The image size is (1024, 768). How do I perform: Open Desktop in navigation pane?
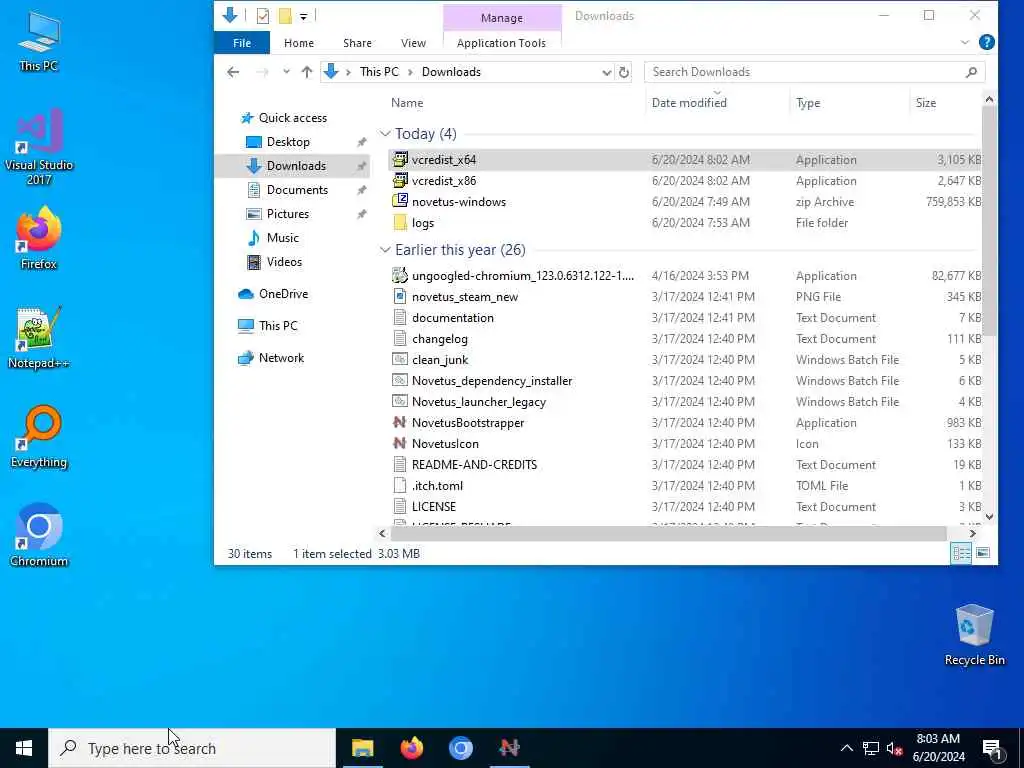[x=288, y=142]
